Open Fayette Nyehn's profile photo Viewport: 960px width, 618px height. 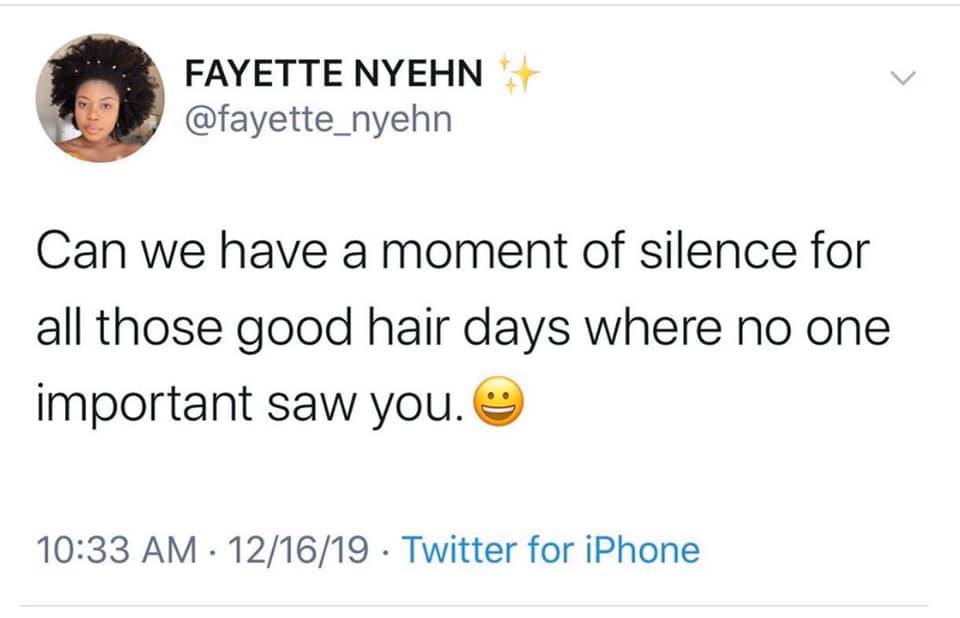coord(100,97)
